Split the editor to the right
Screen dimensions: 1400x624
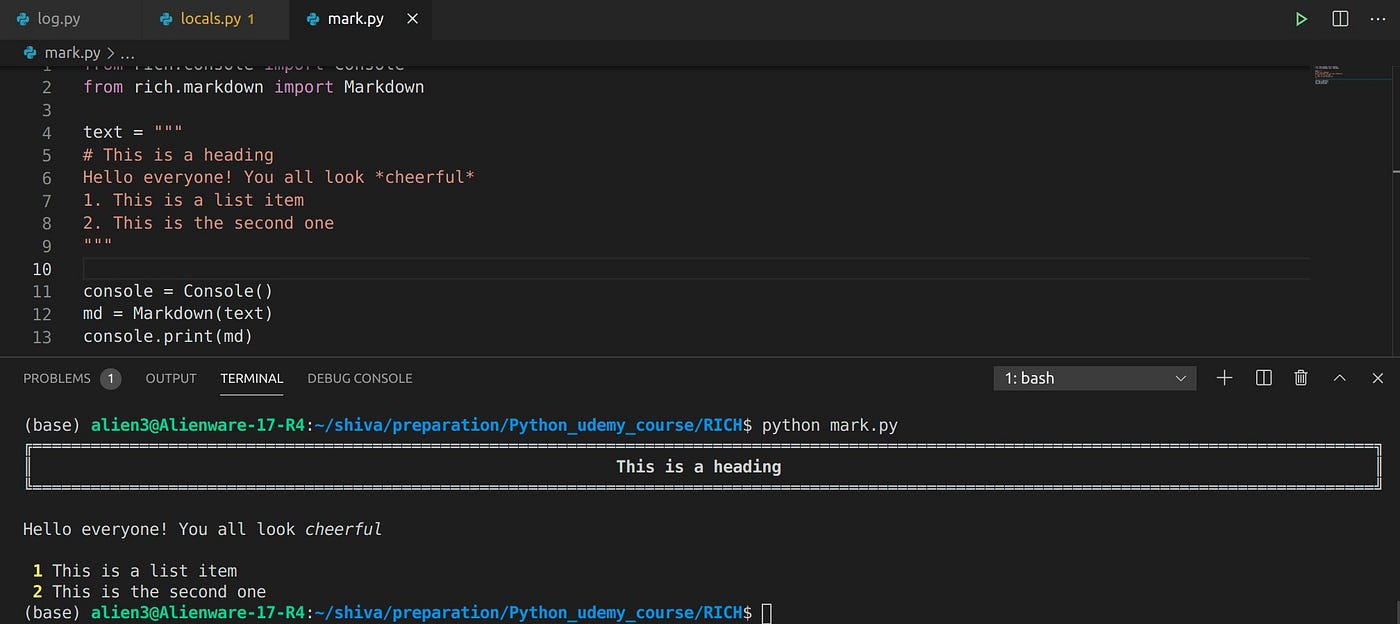pos(1340,19)
